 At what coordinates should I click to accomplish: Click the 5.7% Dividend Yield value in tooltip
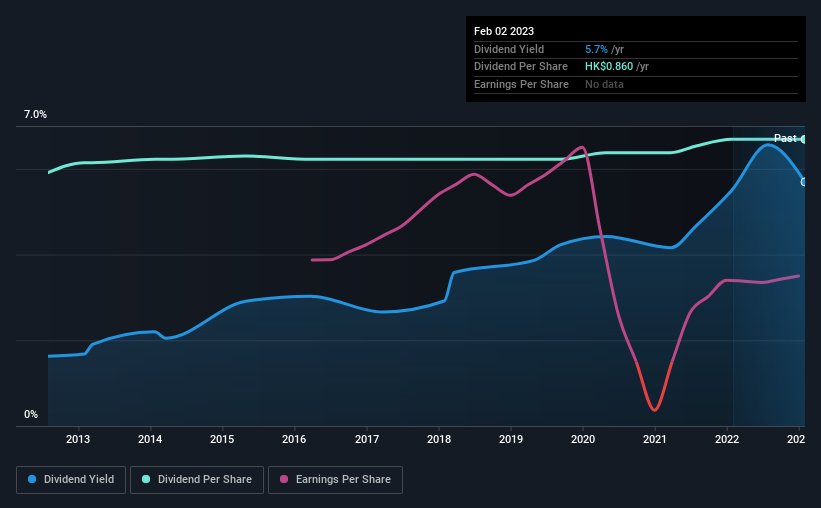(x=596, y=49)
